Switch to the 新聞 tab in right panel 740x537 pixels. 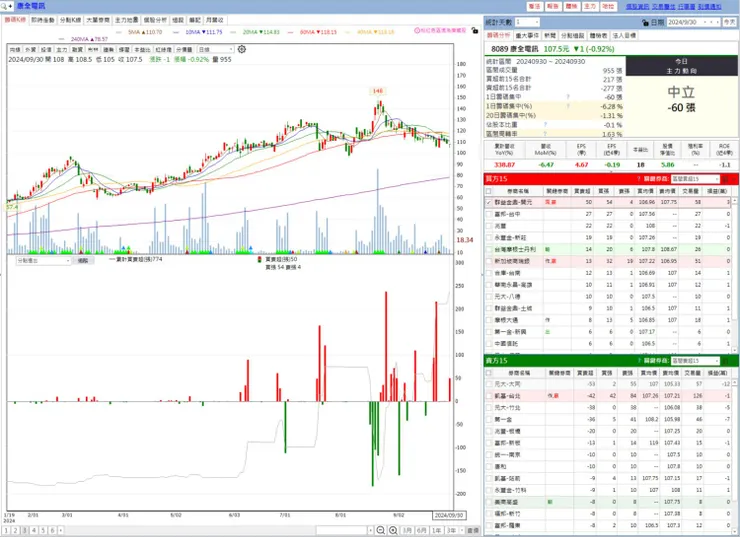(x=549, y=35)
